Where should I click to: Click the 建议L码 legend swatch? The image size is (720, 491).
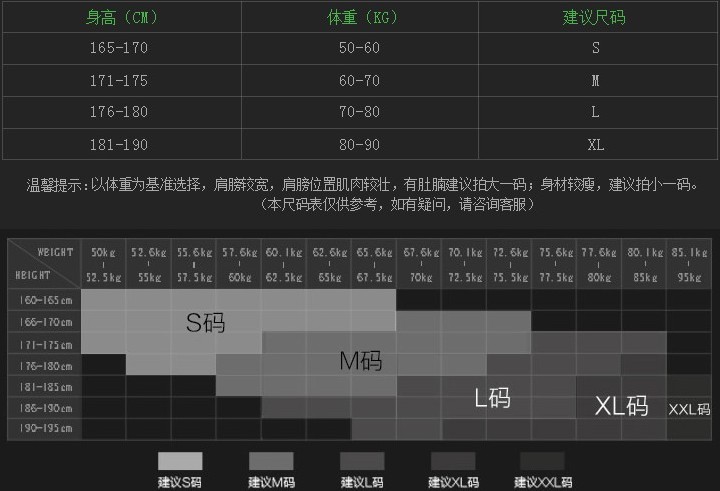(362, 461)
